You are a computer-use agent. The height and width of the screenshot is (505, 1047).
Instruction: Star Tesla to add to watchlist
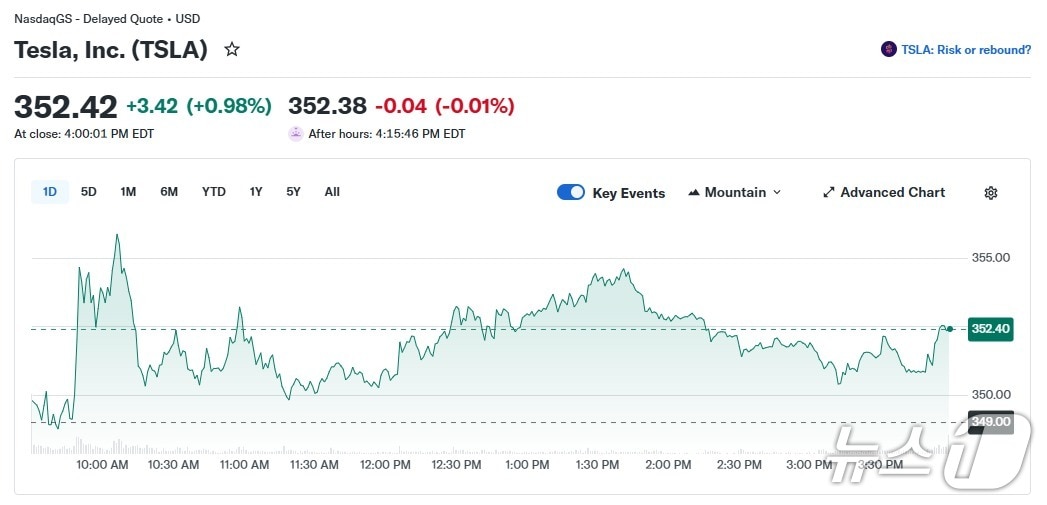tap(232, 49)
